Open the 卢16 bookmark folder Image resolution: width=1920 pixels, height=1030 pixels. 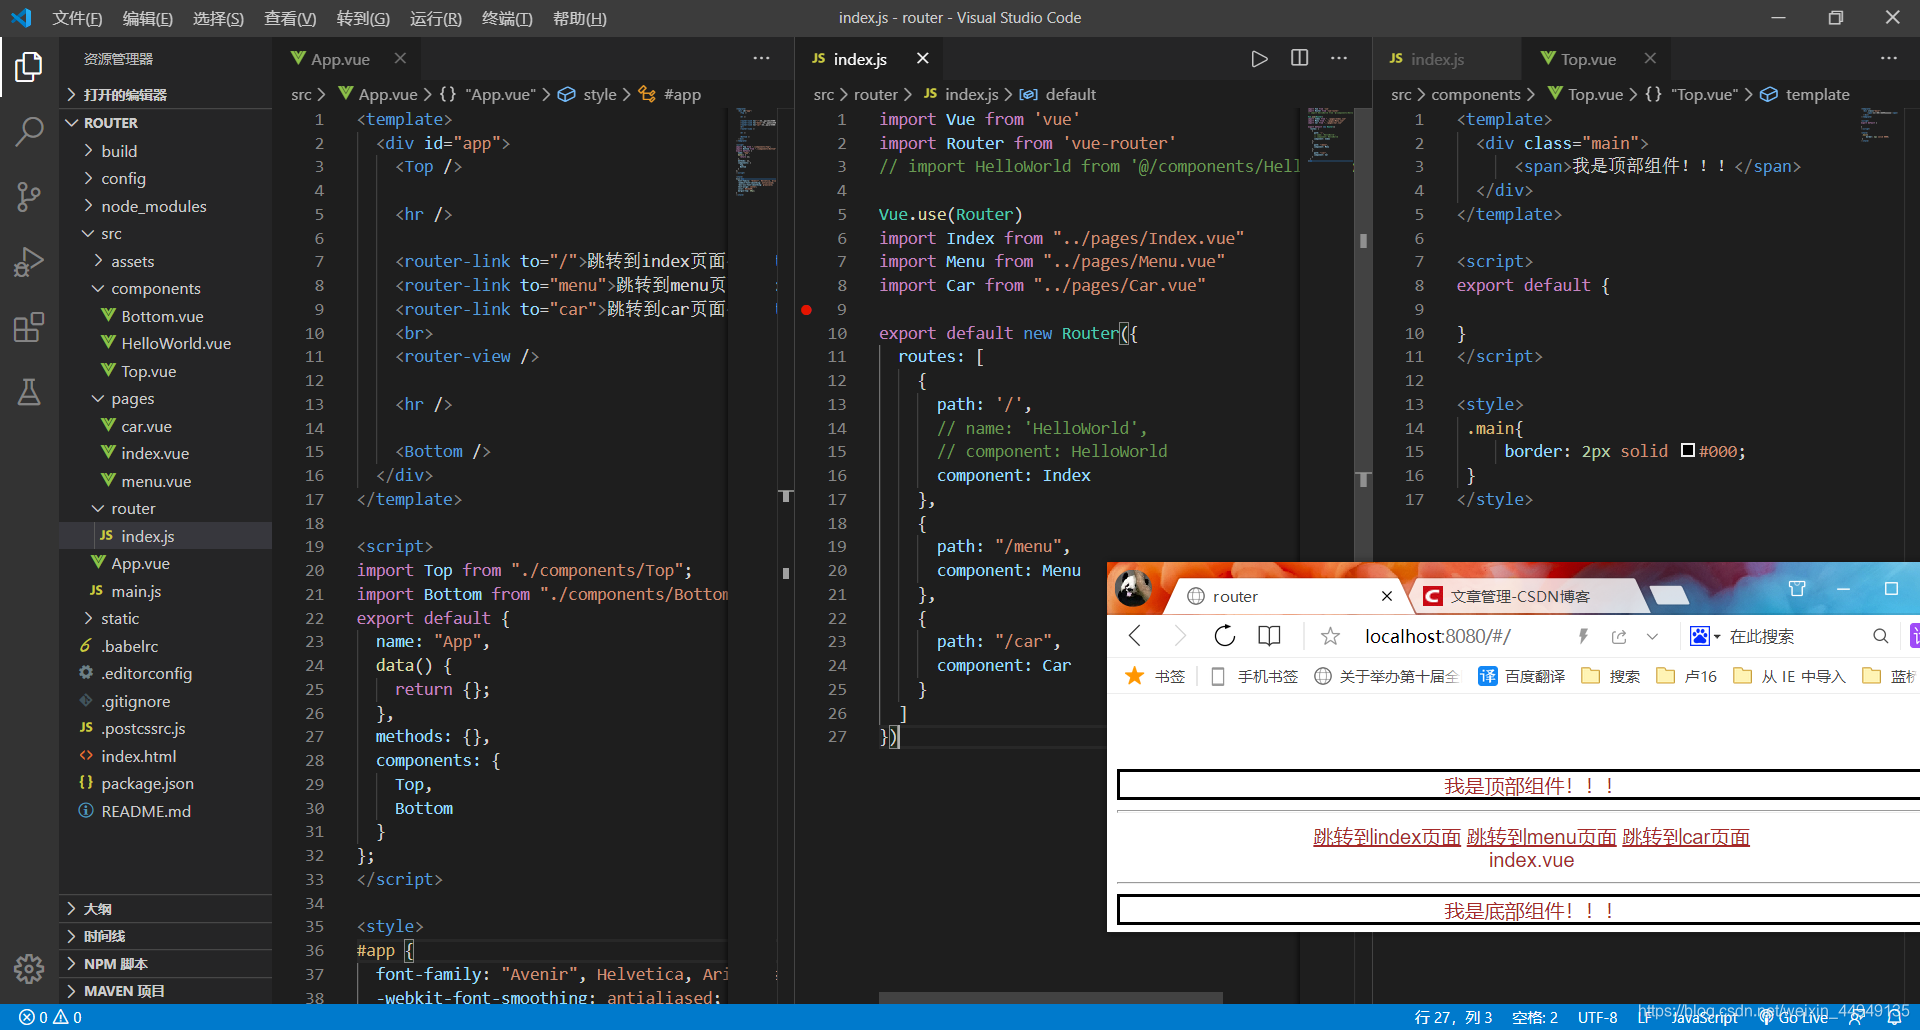1687,676
